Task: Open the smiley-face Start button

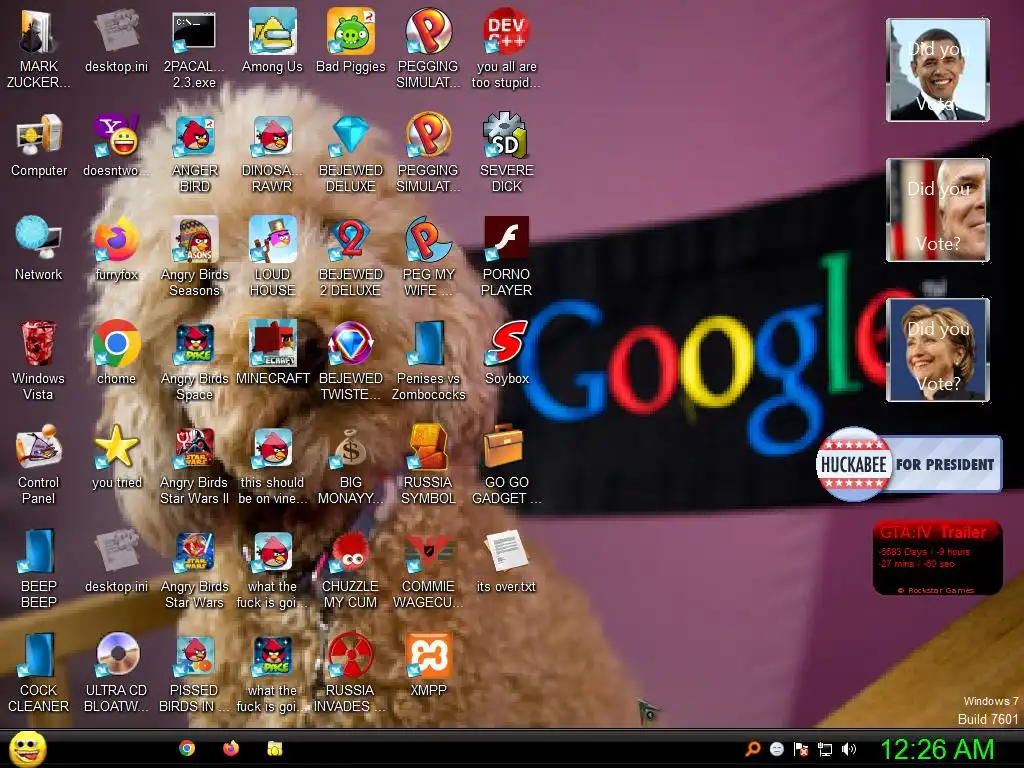Action: (27, 748)
